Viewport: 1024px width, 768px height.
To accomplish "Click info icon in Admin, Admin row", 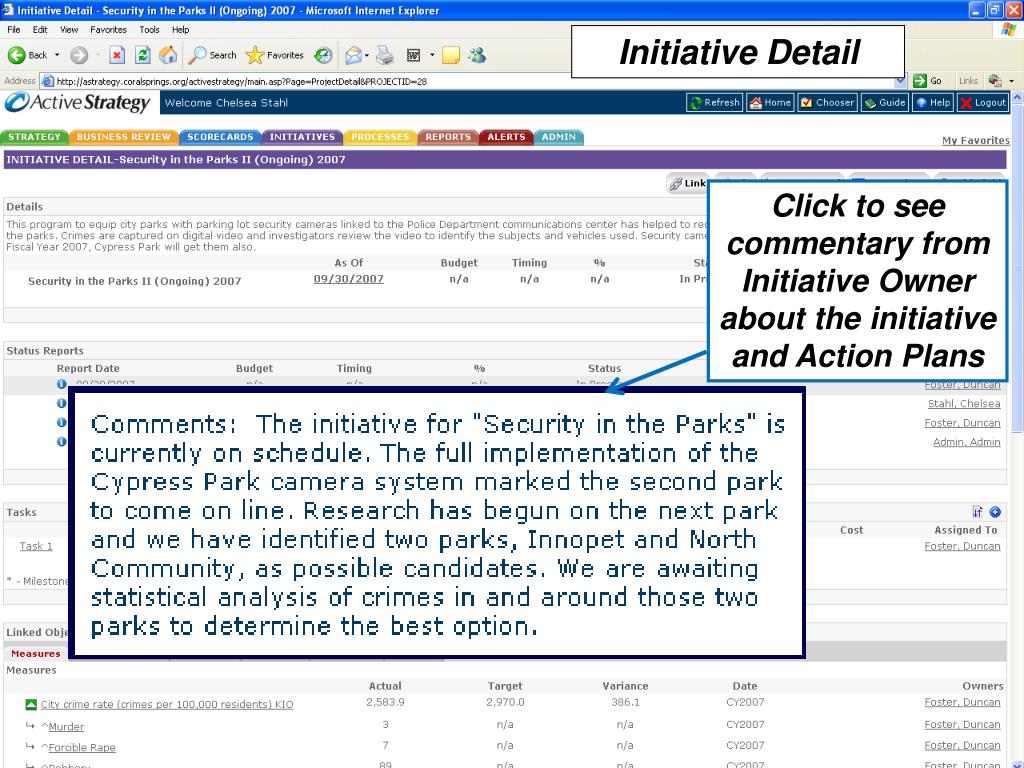I will click(61, 441).
